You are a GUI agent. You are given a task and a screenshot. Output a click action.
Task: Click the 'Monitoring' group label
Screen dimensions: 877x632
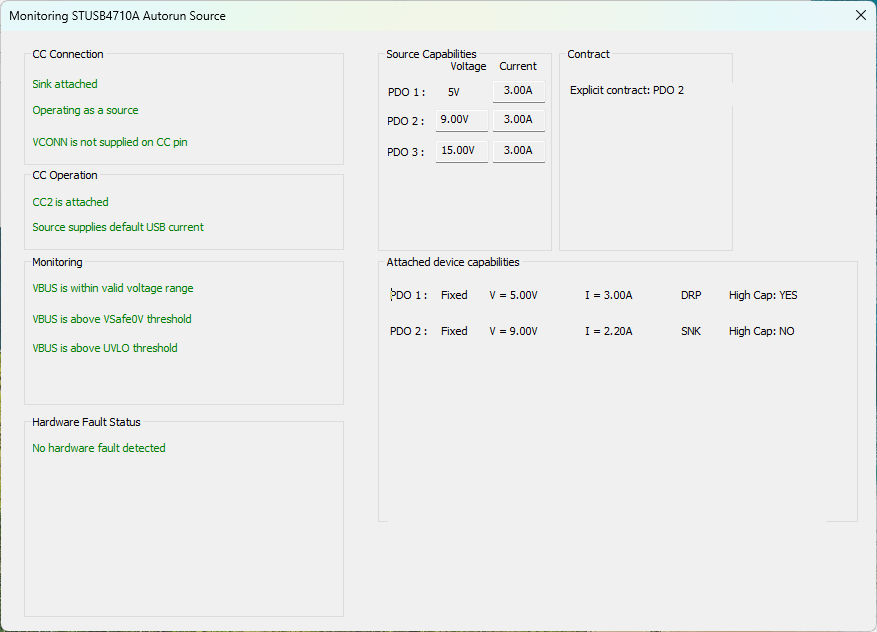point(57,262)
